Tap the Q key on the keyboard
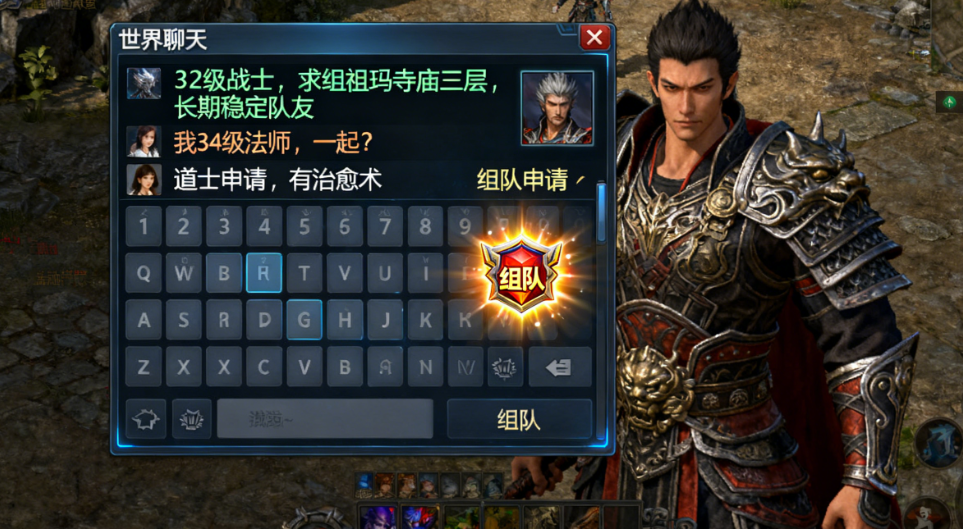Screen dimensions: 963x529 coord(143,273)
